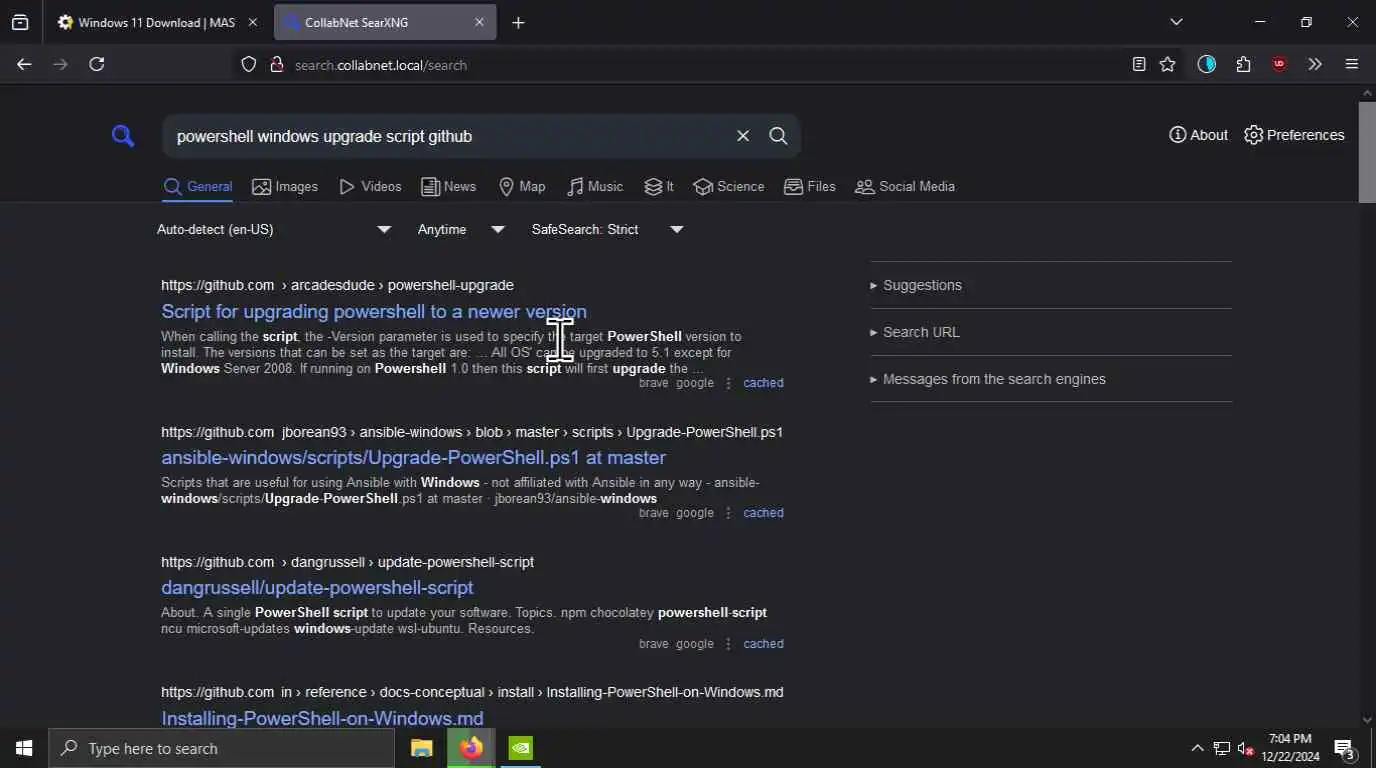The width and height of the screenshot is (1376, 768).
Task: Open 'Script for upgrading powershell' result
Action: pyautogui.click(x=374, y=312)
